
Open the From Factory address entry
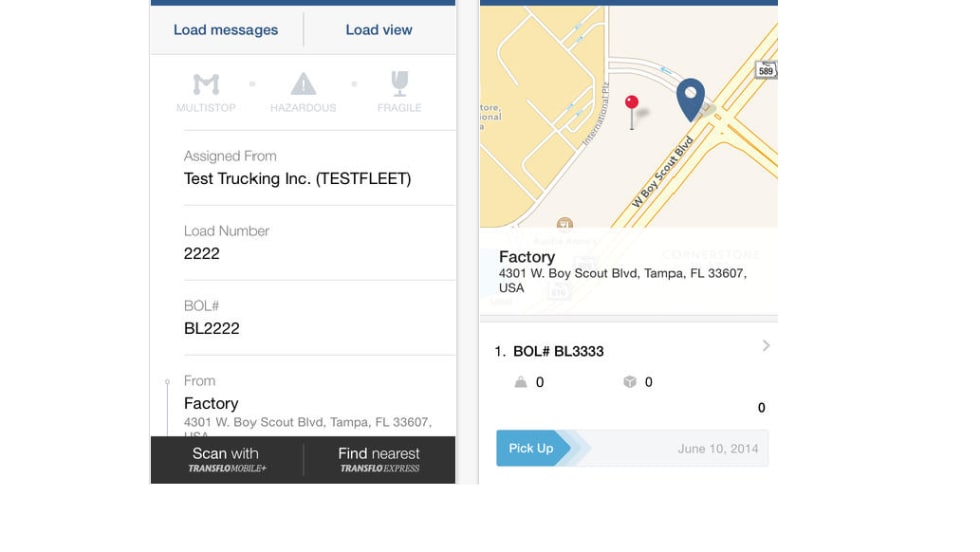point(298,403)
